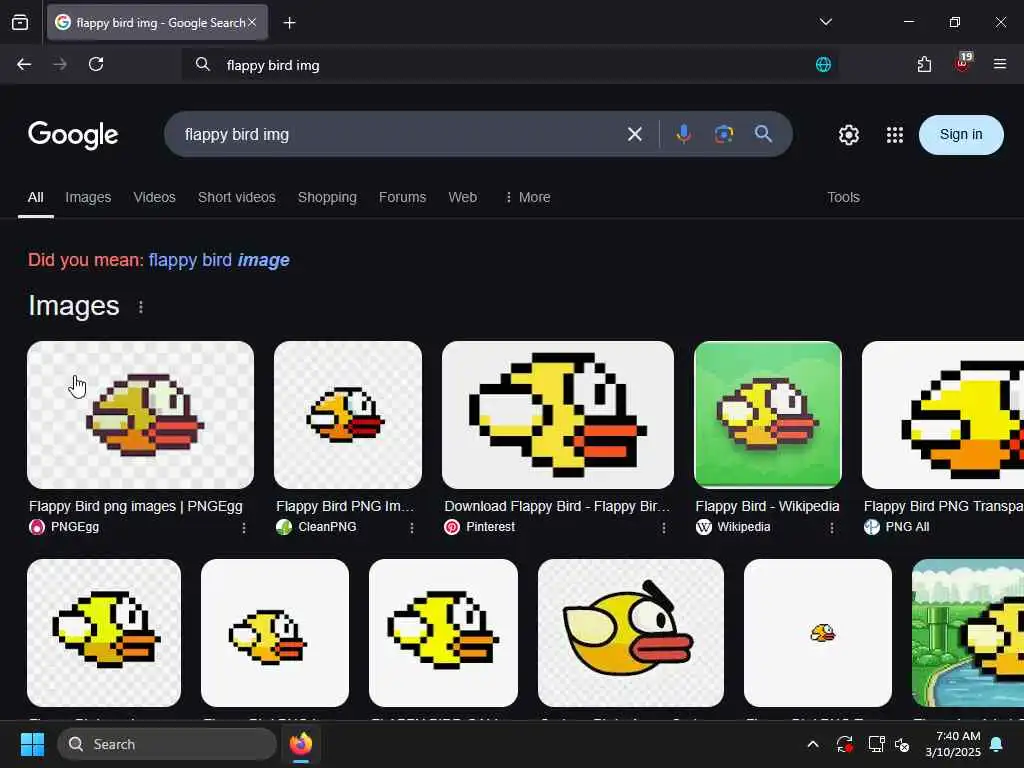This screenshot has height=768, width=1024.
Task: Sign in to Google account
Action: [x=961, y=135]
